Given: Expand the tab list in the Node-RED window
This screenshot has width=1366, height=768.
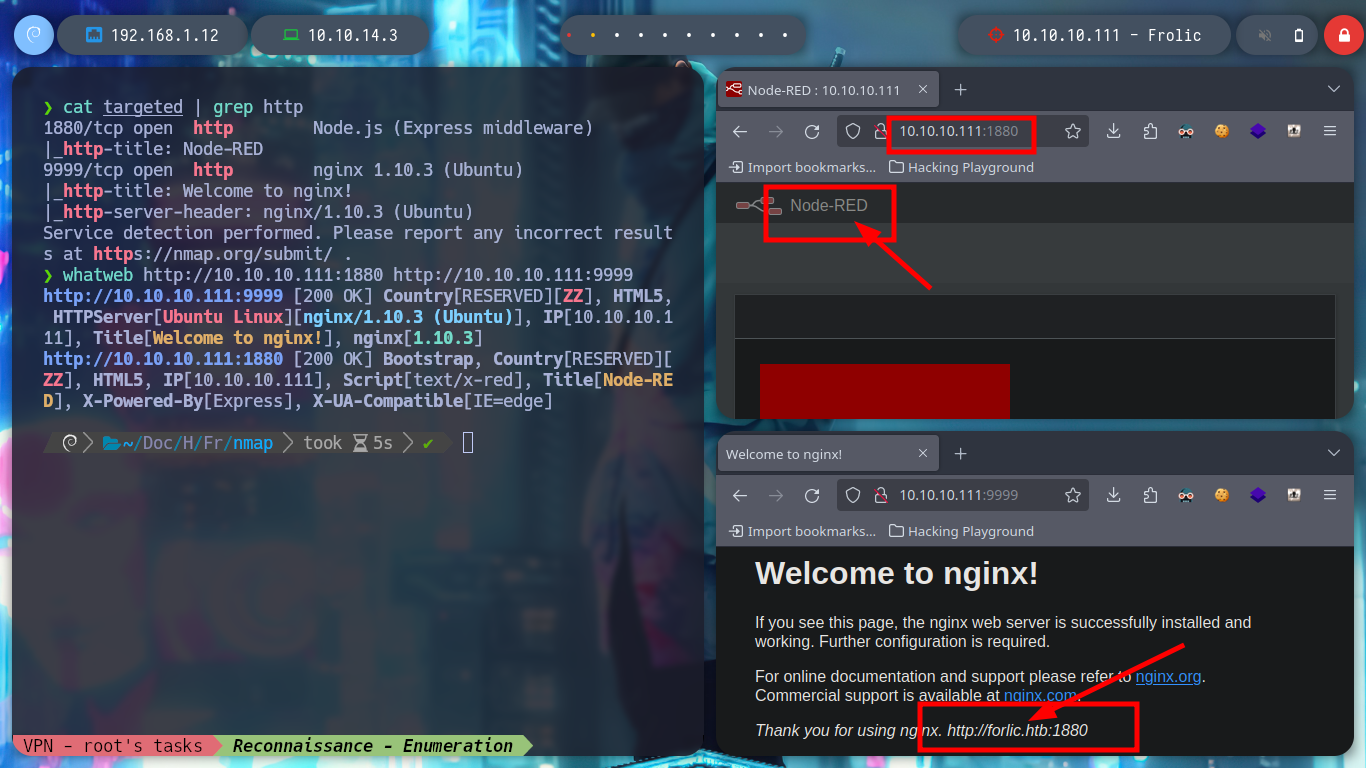Looking at the screenshot, I should point(1333,90).
